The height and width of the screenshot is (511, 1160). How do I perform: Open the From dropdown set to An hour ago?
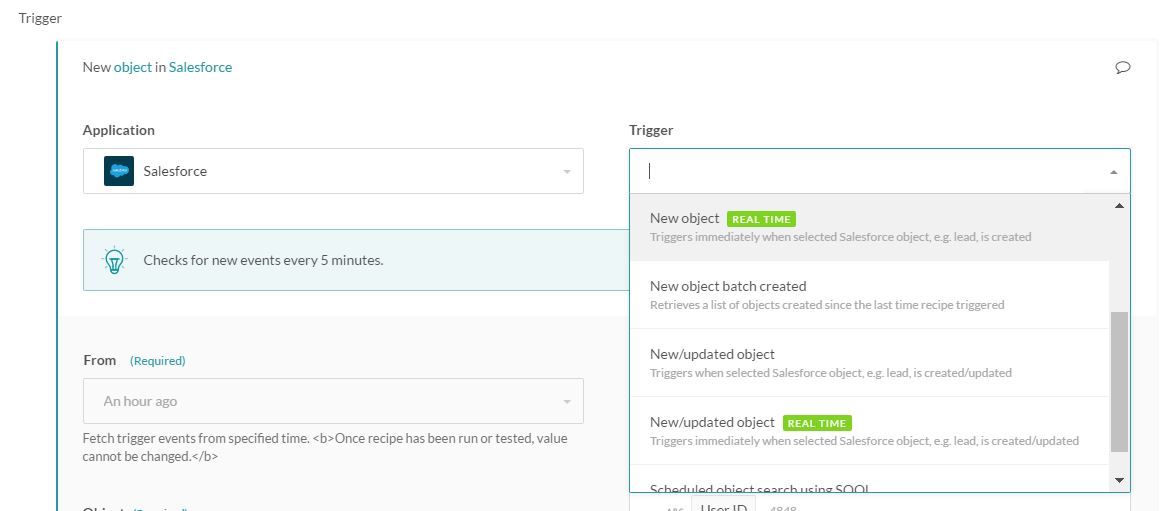click(x=333, y=401)
